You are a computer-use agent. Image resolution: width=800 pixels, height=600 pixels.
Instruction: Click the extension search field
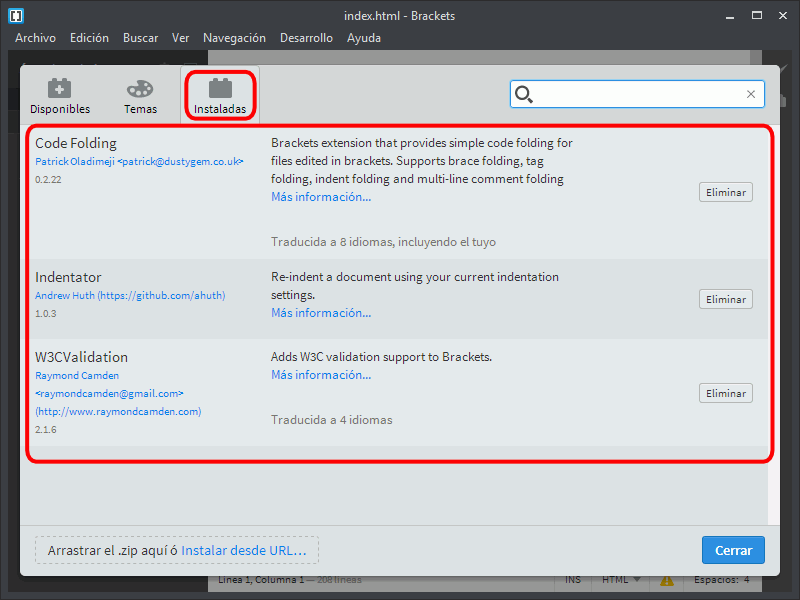(x=637, y=94)
